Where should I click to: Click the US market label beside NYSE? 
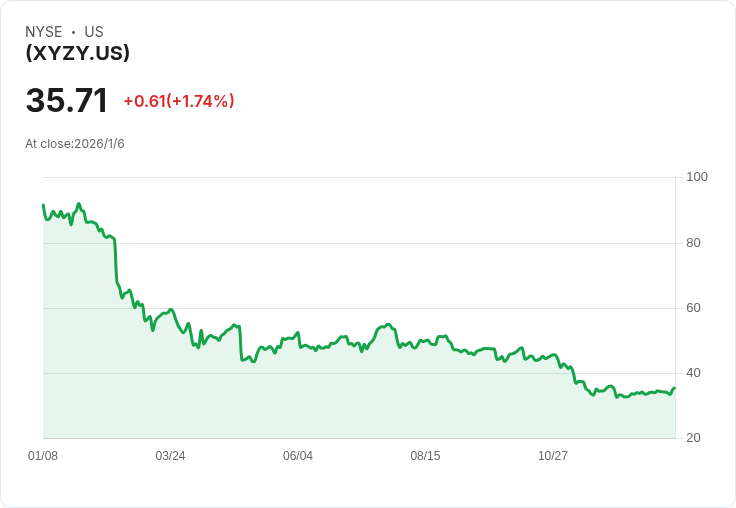pos(94,32)
